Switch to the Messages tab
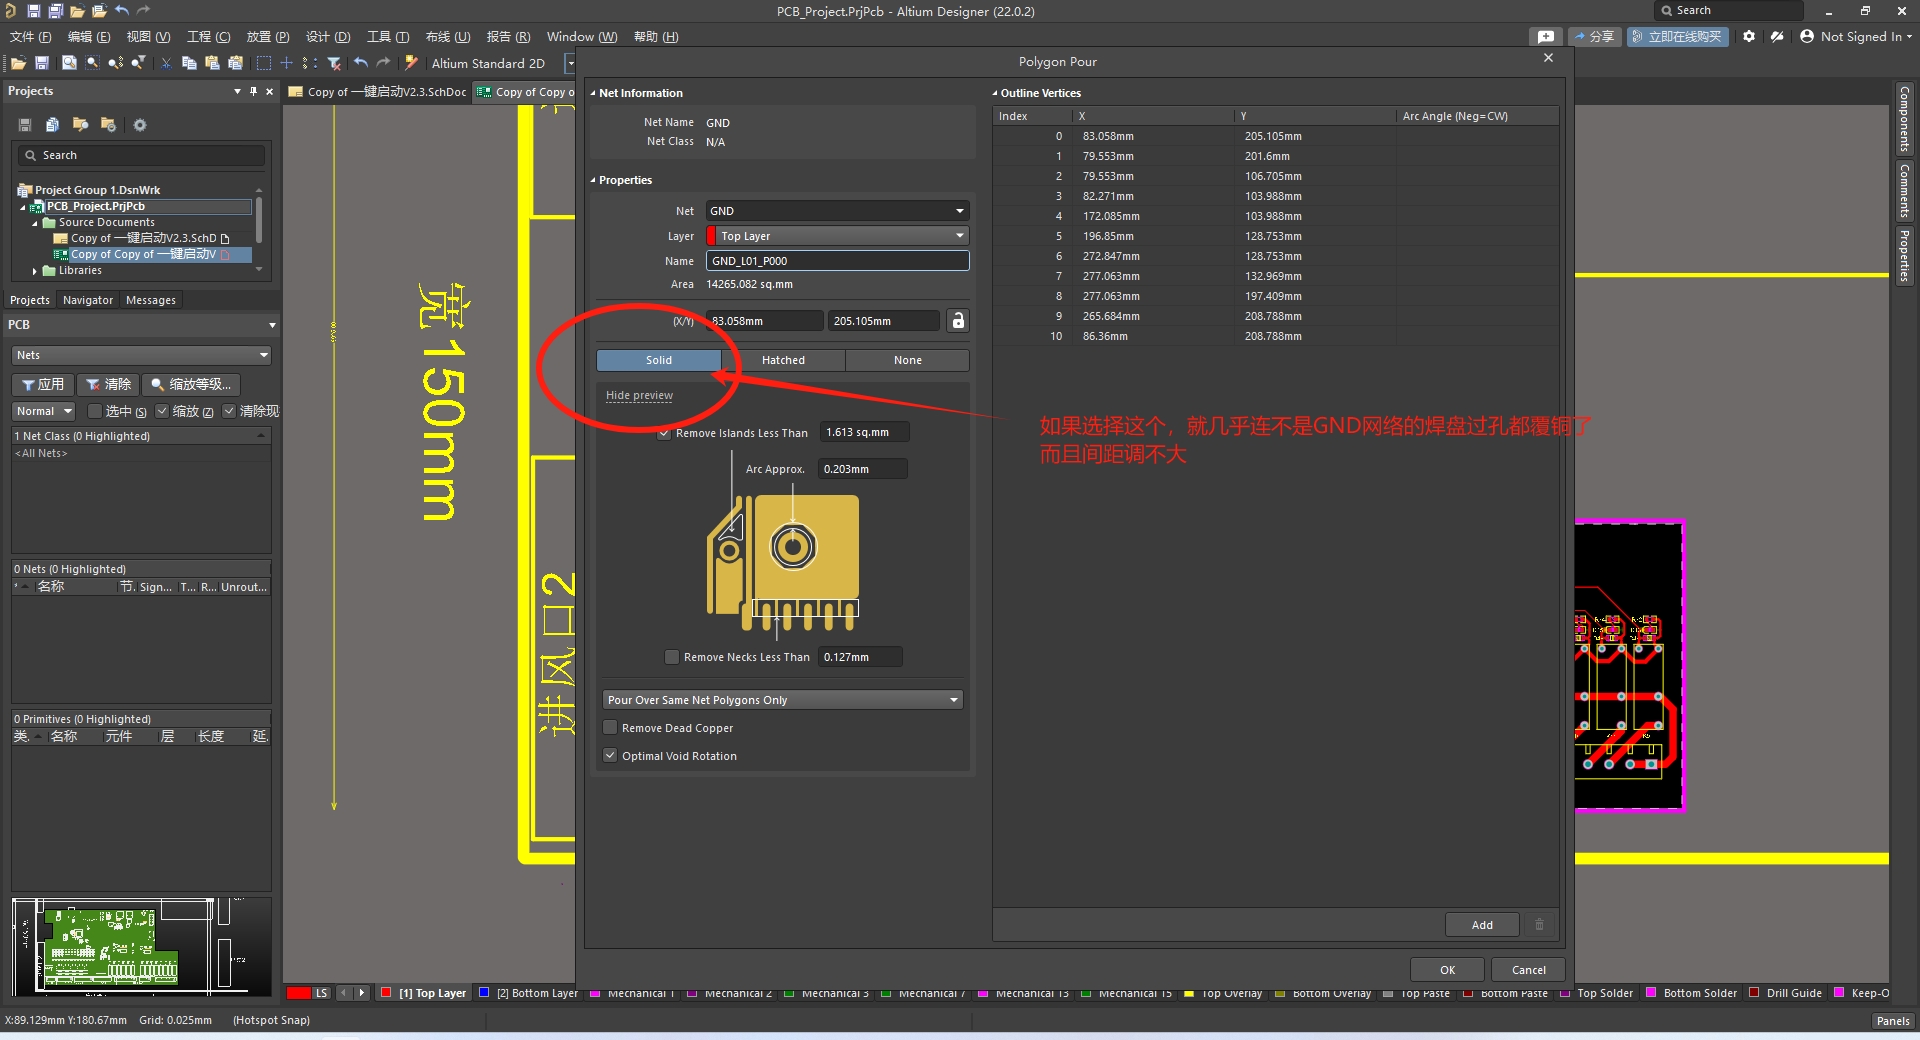 tap(151, 300)
